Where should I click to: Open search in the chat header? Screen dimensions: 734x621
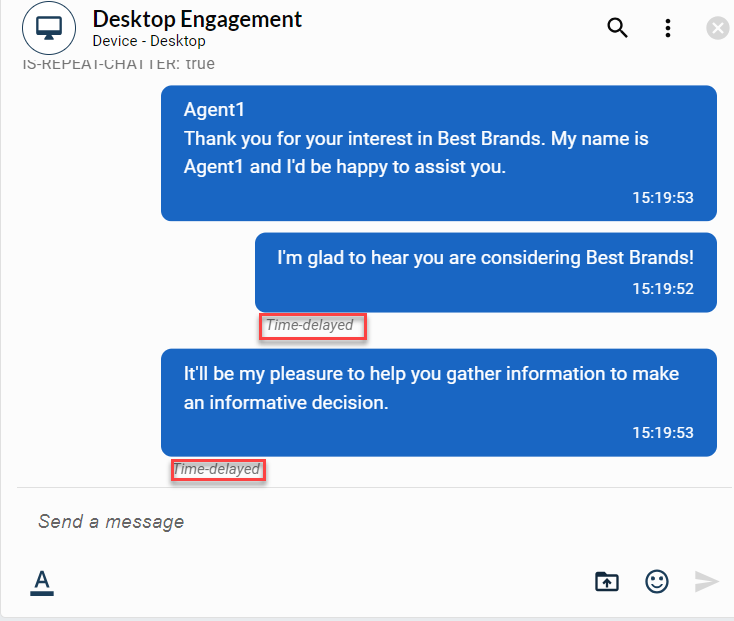click(617, 28)
